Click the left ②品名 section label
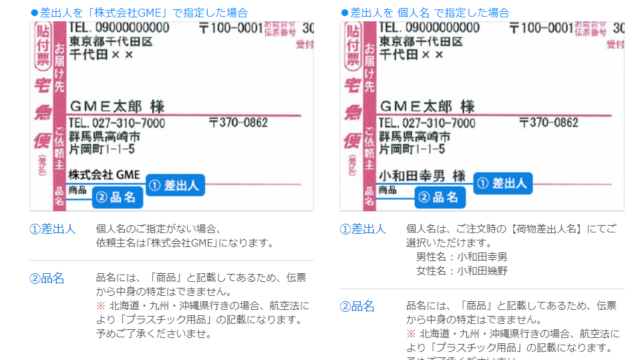The width and height of the screenshot is (640, 360). click(47, 278)
